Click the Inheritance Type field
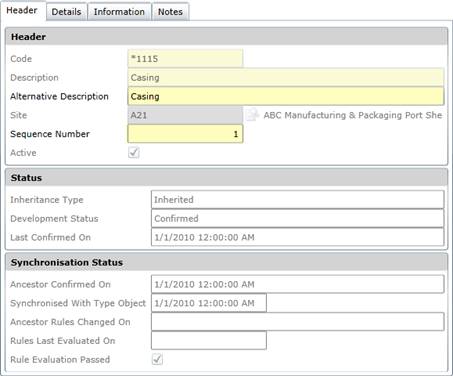 (298, 200)
